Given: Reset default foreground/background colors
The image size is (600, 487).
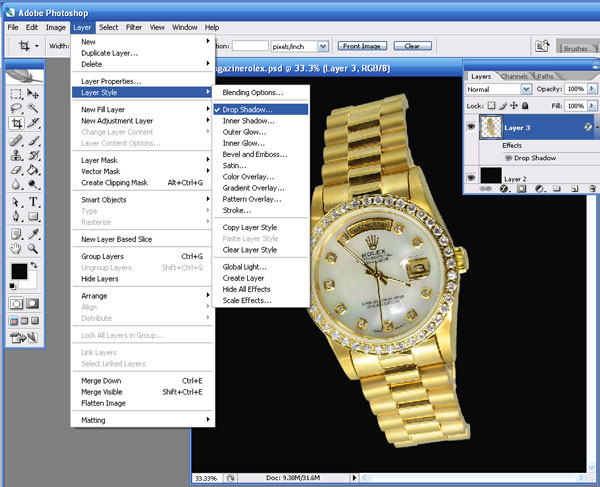Looking at the screenshot, I should [12, 286].
